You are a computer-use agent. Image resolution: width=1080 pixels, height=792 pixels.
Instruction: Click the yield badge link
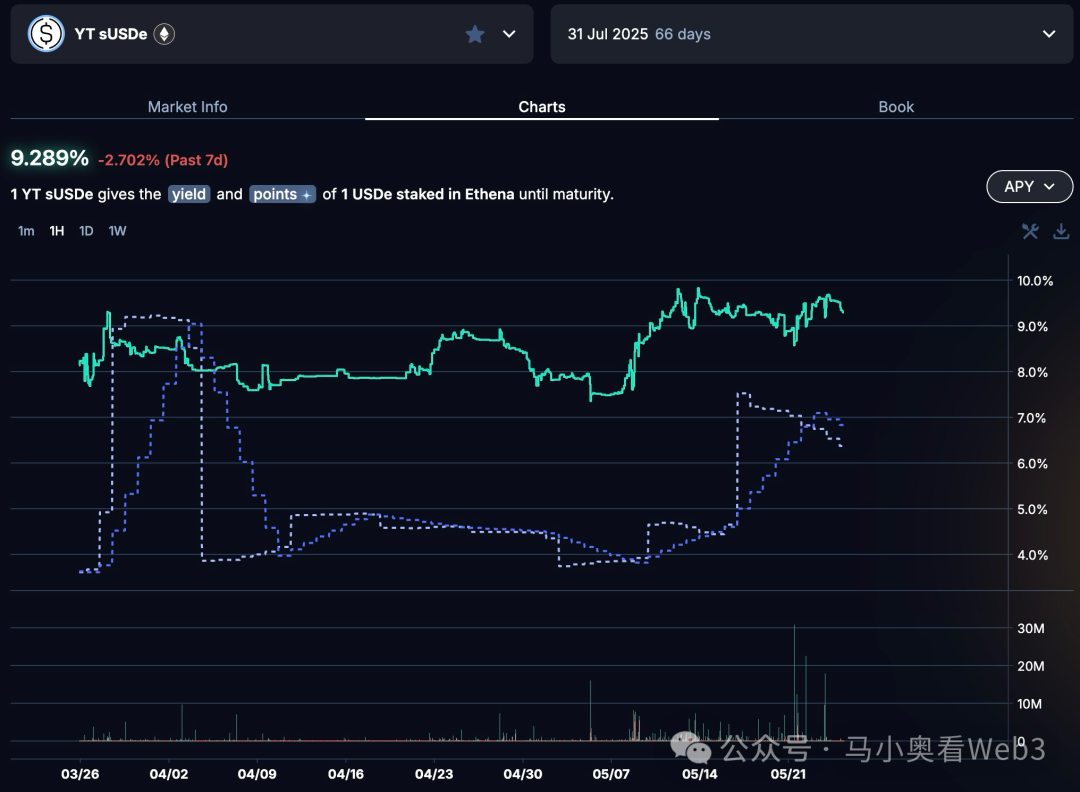[189, 194]
